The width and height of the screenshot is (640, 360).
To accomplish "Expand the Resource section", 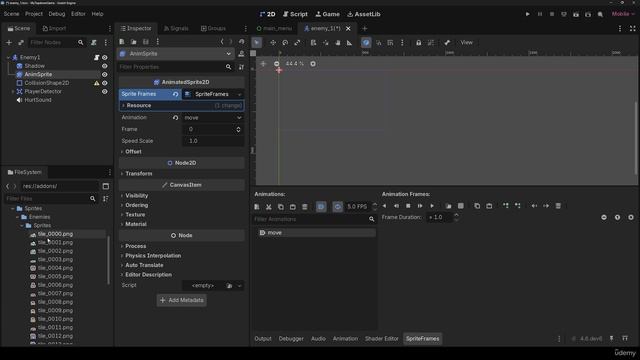I will pyautogui.click(x=182, y=106).
